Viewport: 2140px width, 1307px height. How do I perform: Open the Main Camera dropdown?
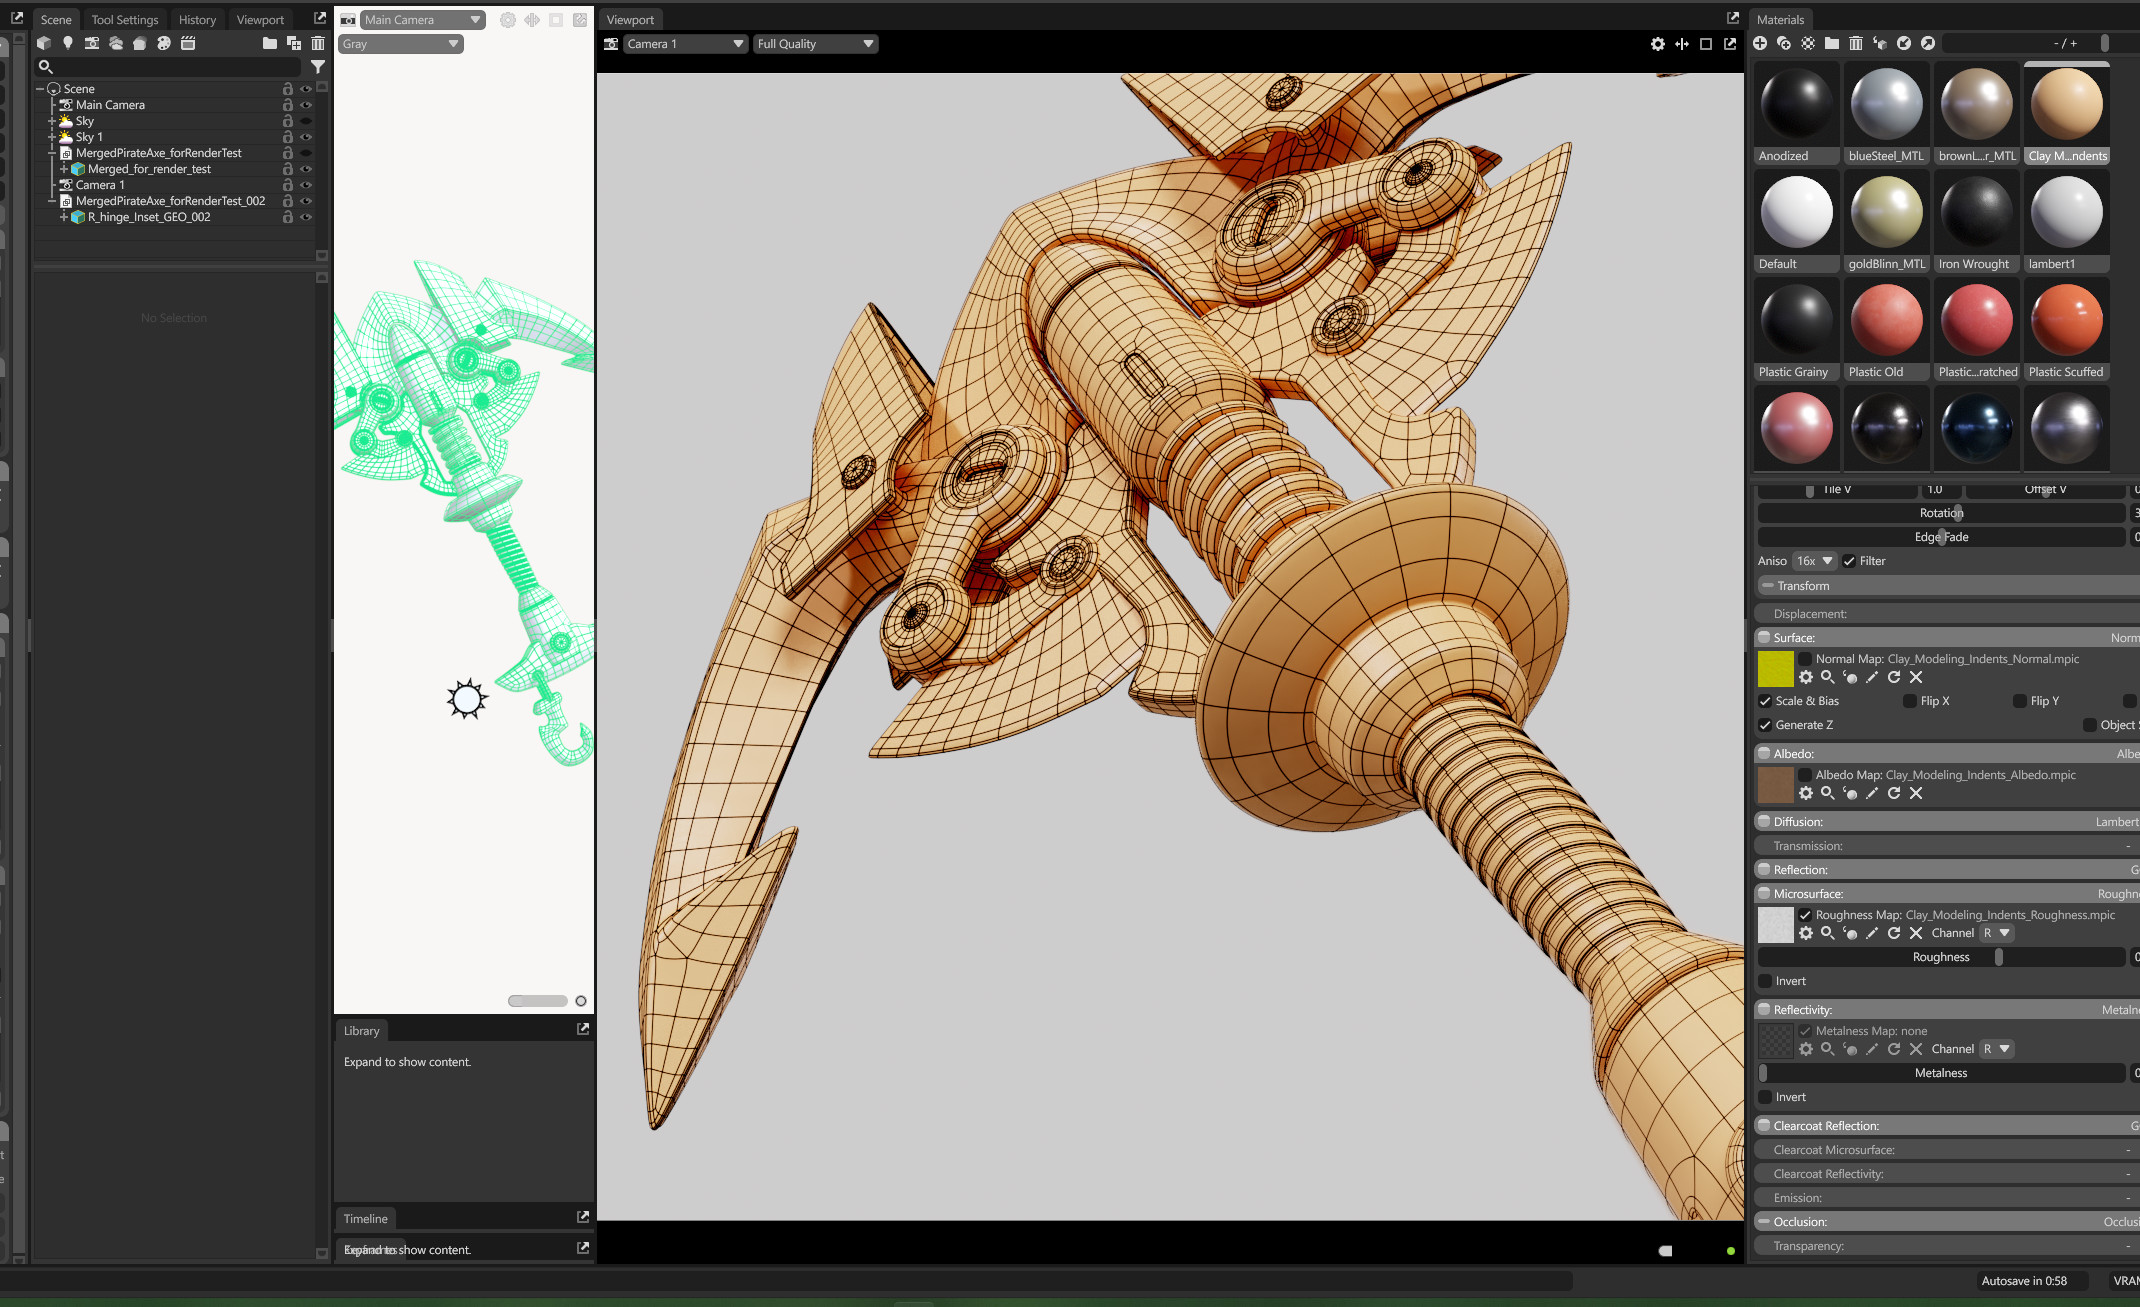tap(421, 19)
